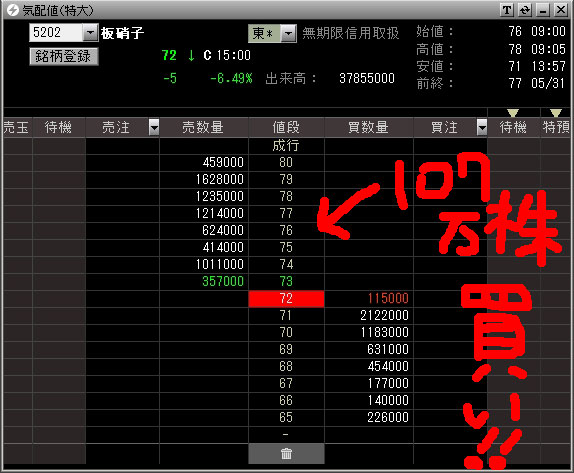This screenshot has height=473, width=574.
Task: Click the T text-size icon in the title bar
Action: 507,10
